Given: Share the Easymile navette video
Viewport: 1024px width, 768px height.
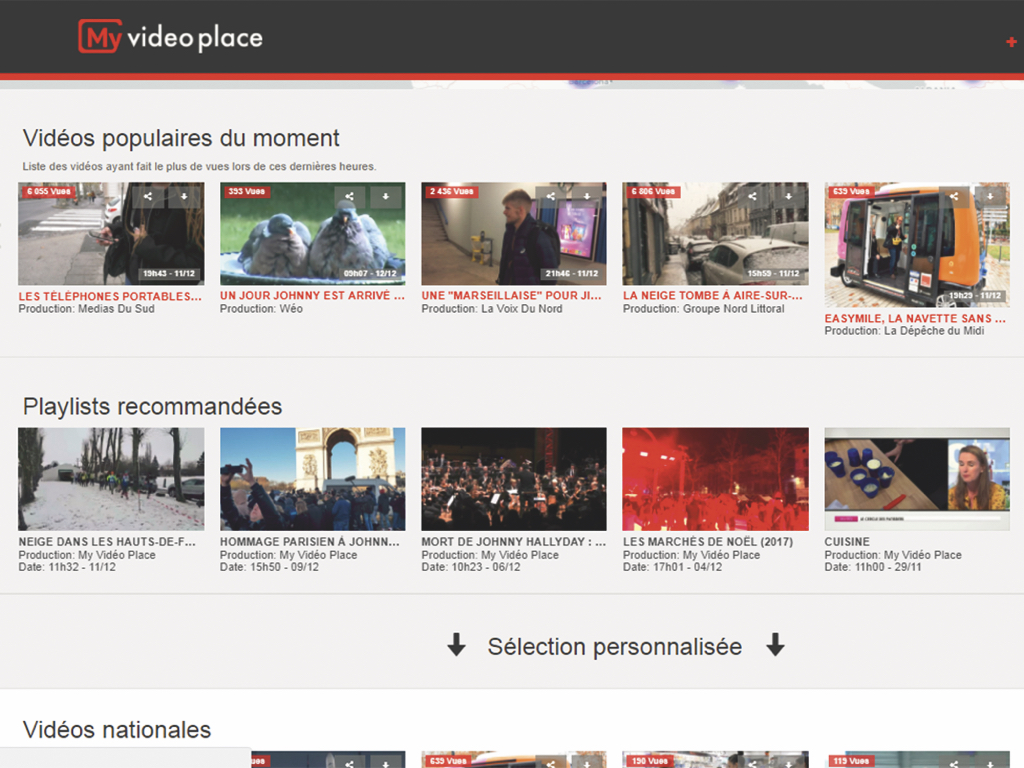Looking at the screenshot, I should pos(954,197).
